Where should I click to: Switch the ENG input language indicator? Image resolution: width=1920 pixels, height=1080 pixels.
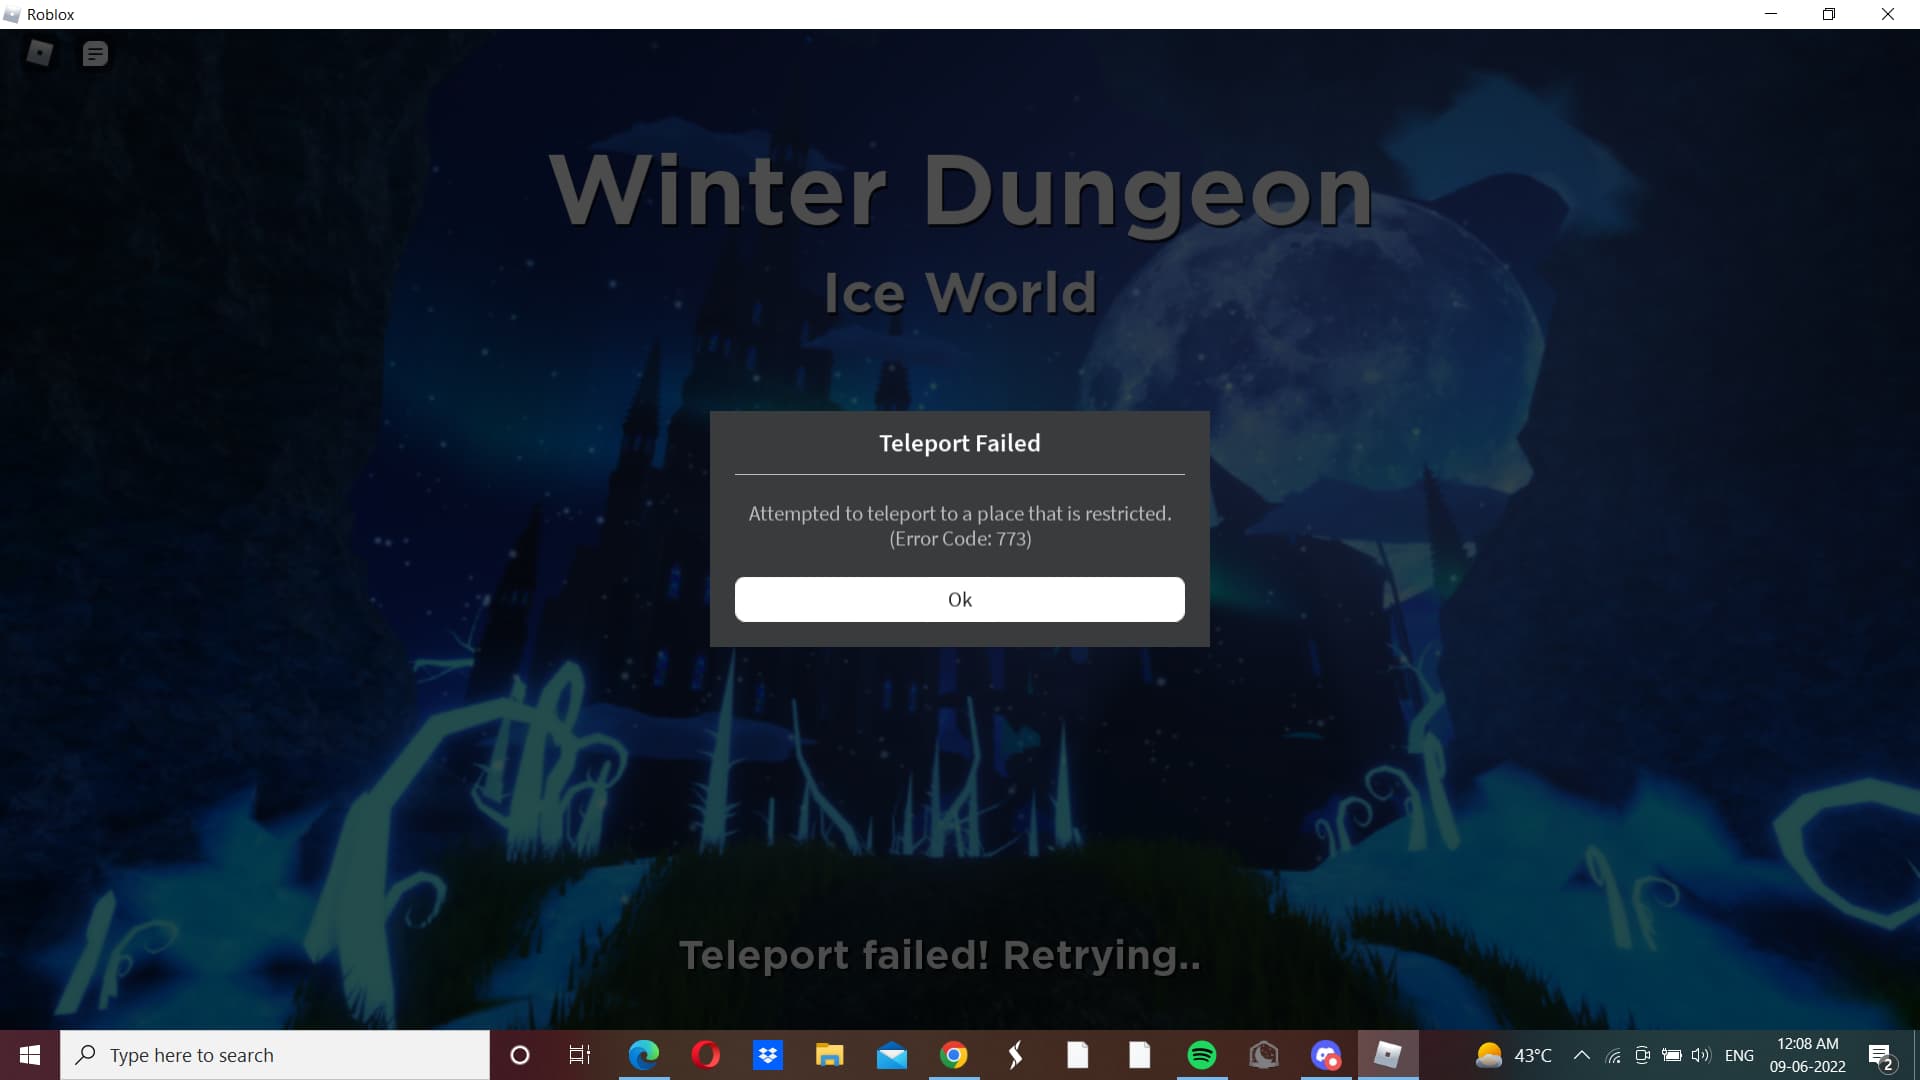tap(1739, 1055)
